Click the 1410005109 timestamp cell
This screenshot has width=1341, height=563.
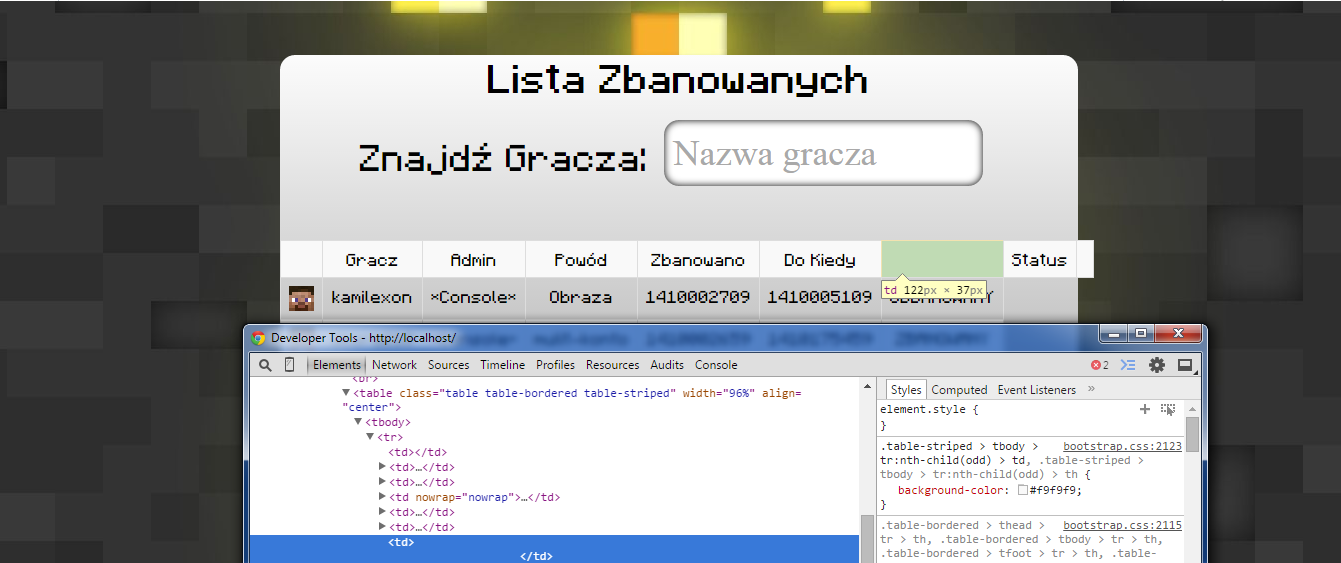click(820, 297)
